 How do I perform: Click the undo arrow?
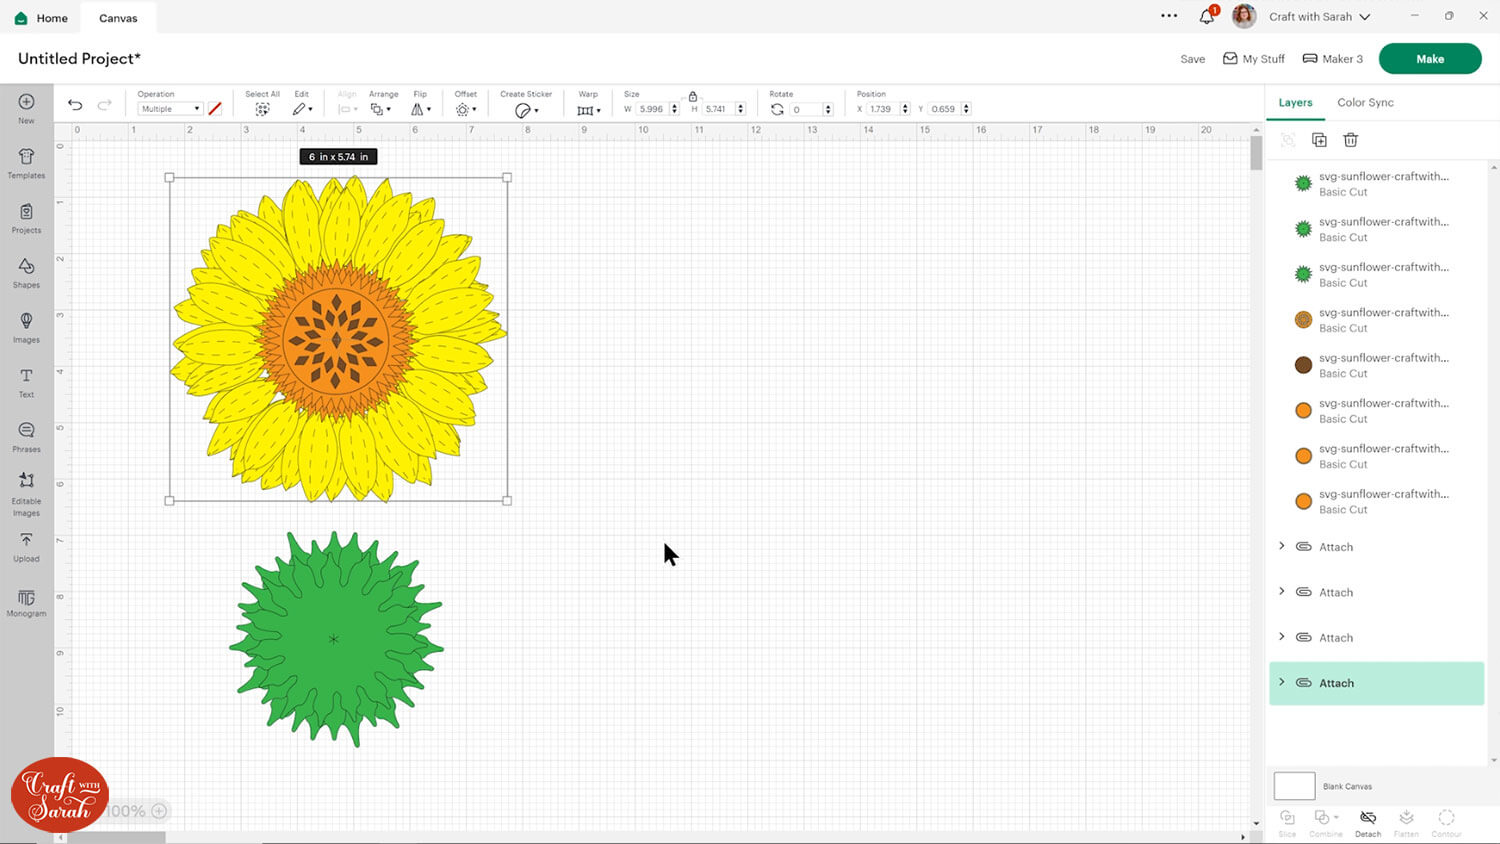coord(75,105)
